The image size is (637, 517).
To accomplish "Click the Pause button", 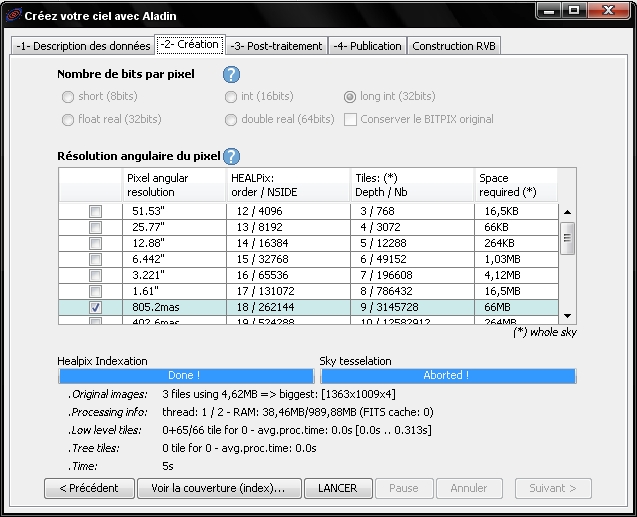I will click(x=404, y=488).
